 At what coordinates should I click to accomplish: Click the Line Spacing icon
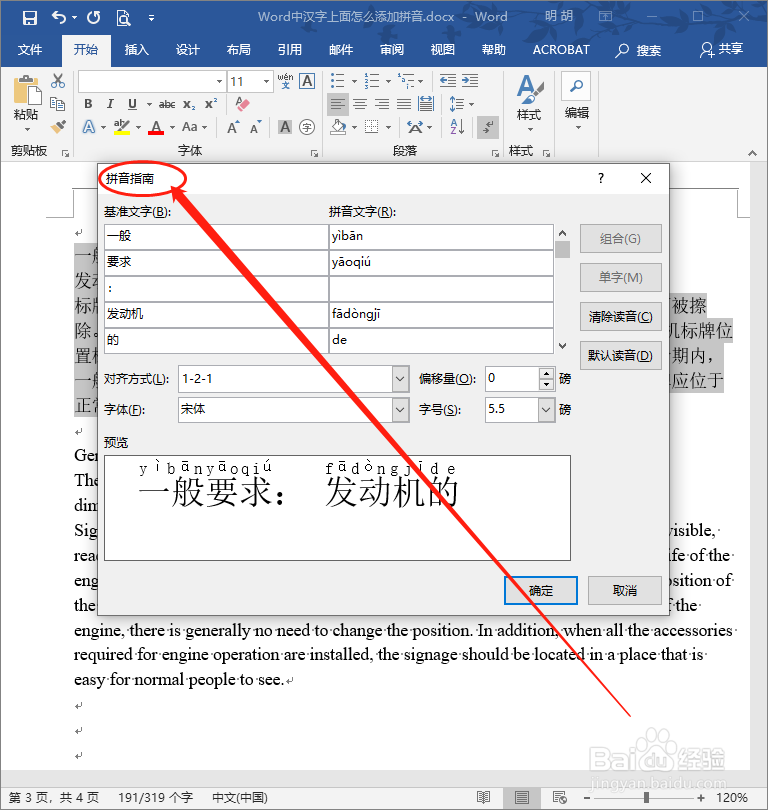coord(457,104)
